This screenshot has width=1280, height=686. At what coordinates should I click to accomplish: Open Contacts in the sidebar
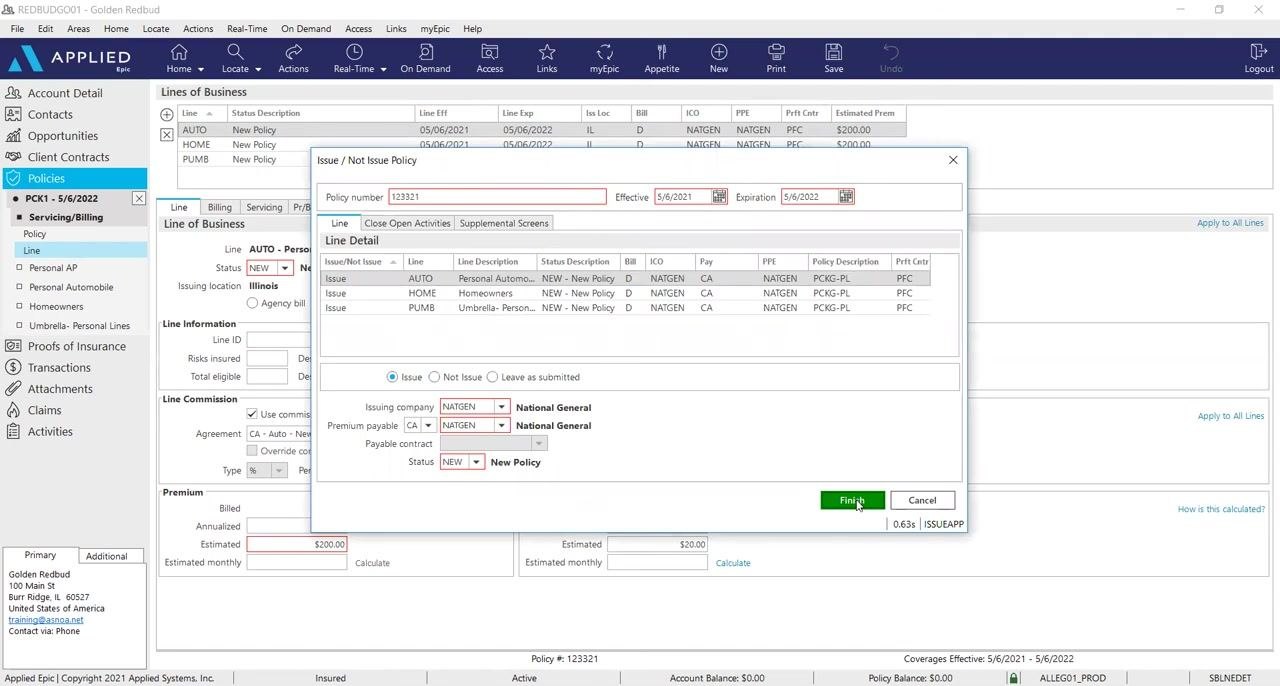(50, 114)
